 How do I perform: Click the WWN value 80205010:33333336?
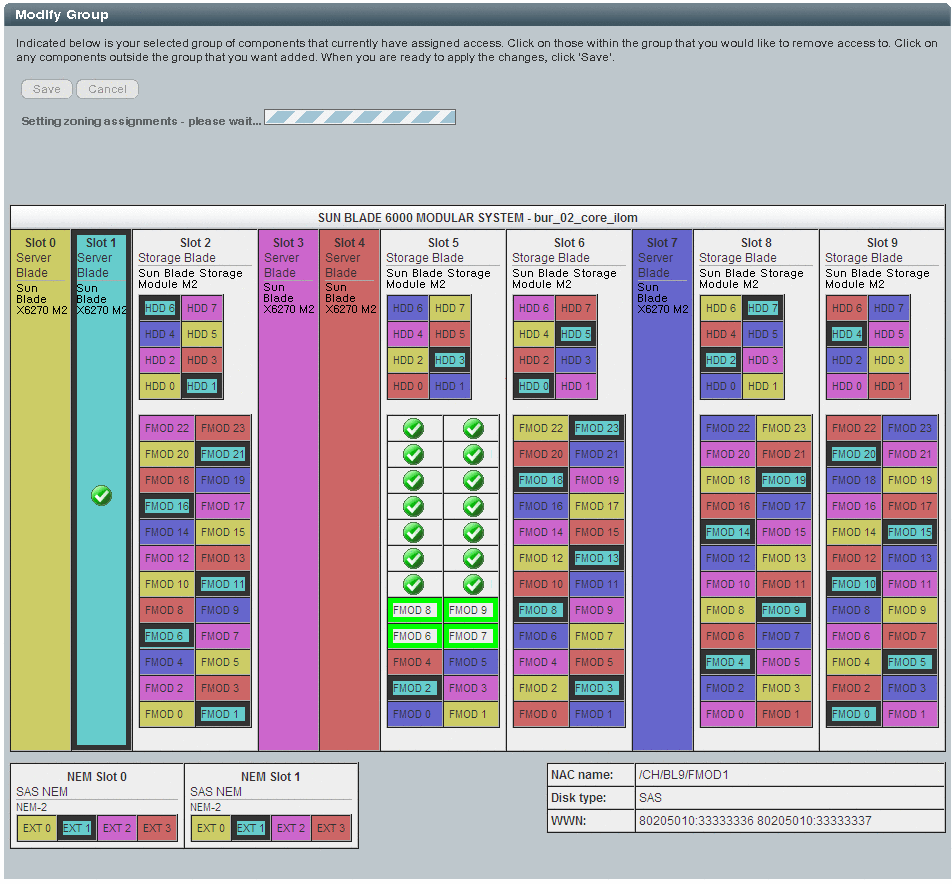(696, 821)
